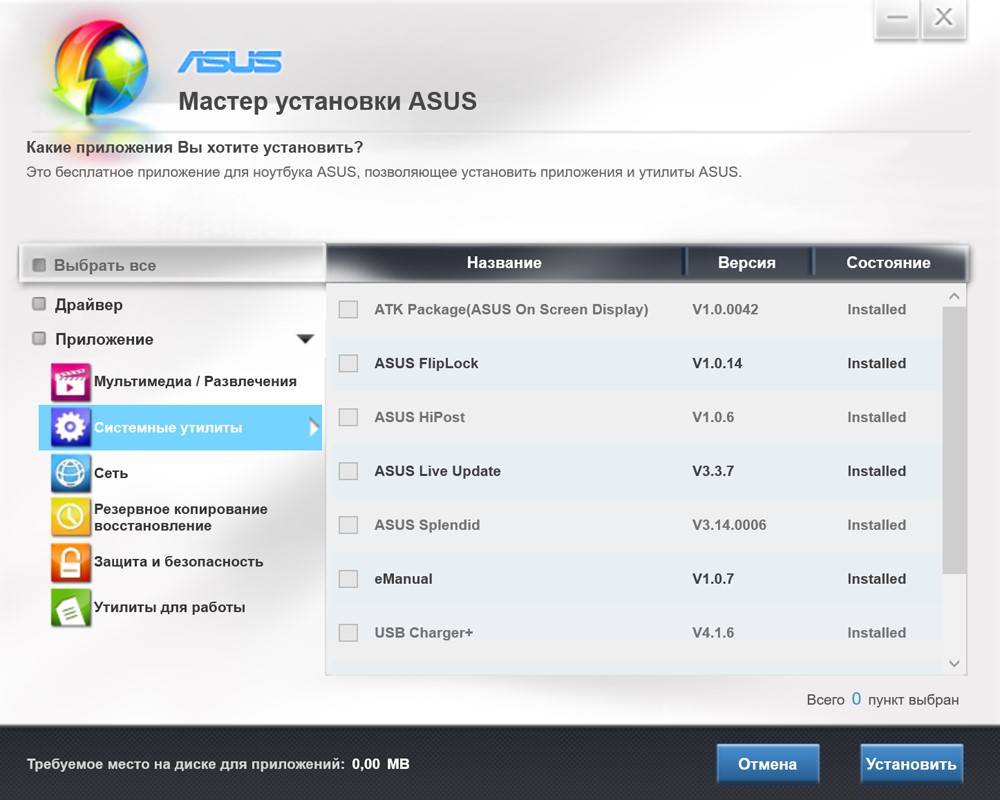Viewport: 1000px width, 800px height.
Task: Check the ASUS HiPost checkbox
Action: coord(348,417)
